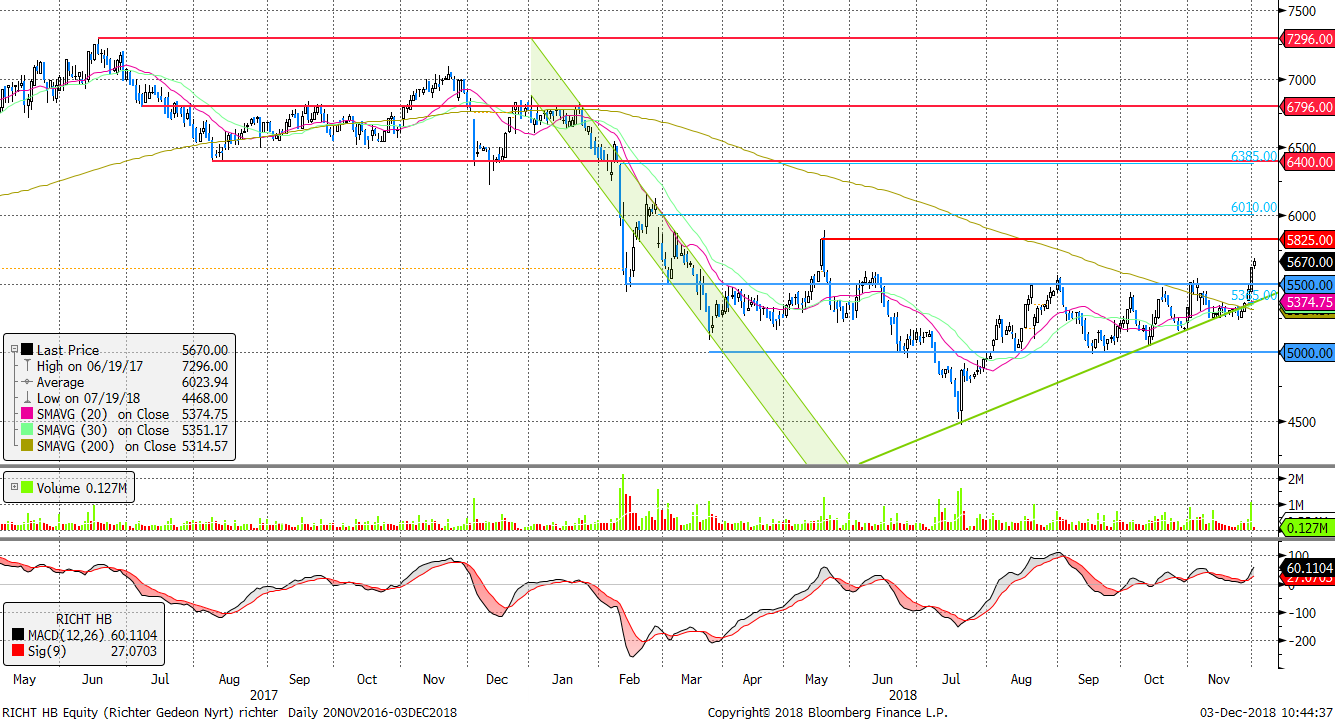The image size is (1335, 721).
Task: Click the light blue 6385.00 line label
Action: pyautogui.click(x=1254, y=156)
